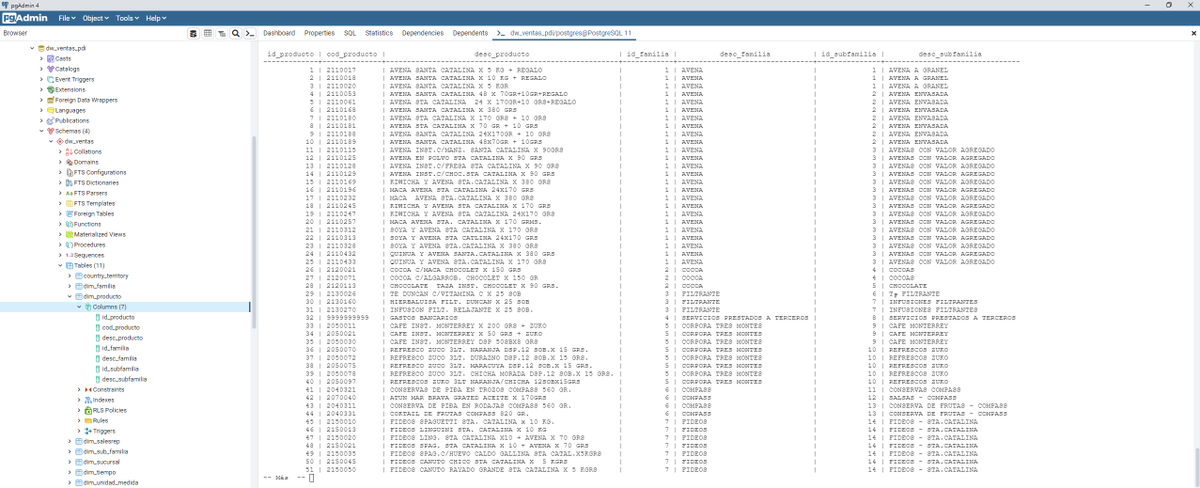Open the File menu
1200x488 pixels.
[x=67, y=18]
